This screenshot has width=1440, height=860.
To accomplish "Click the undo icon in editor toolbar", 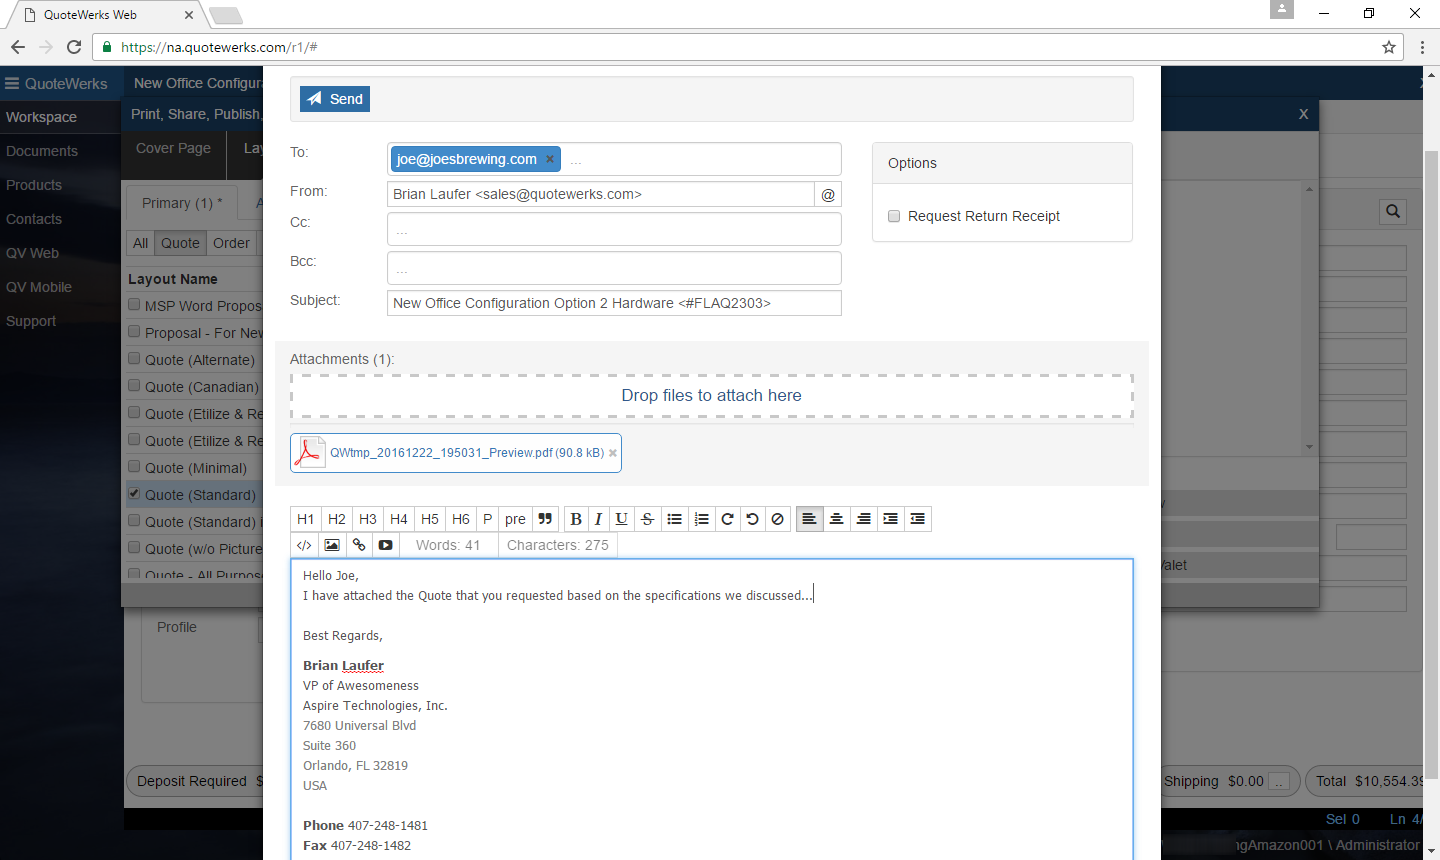I will click(753, 519).
